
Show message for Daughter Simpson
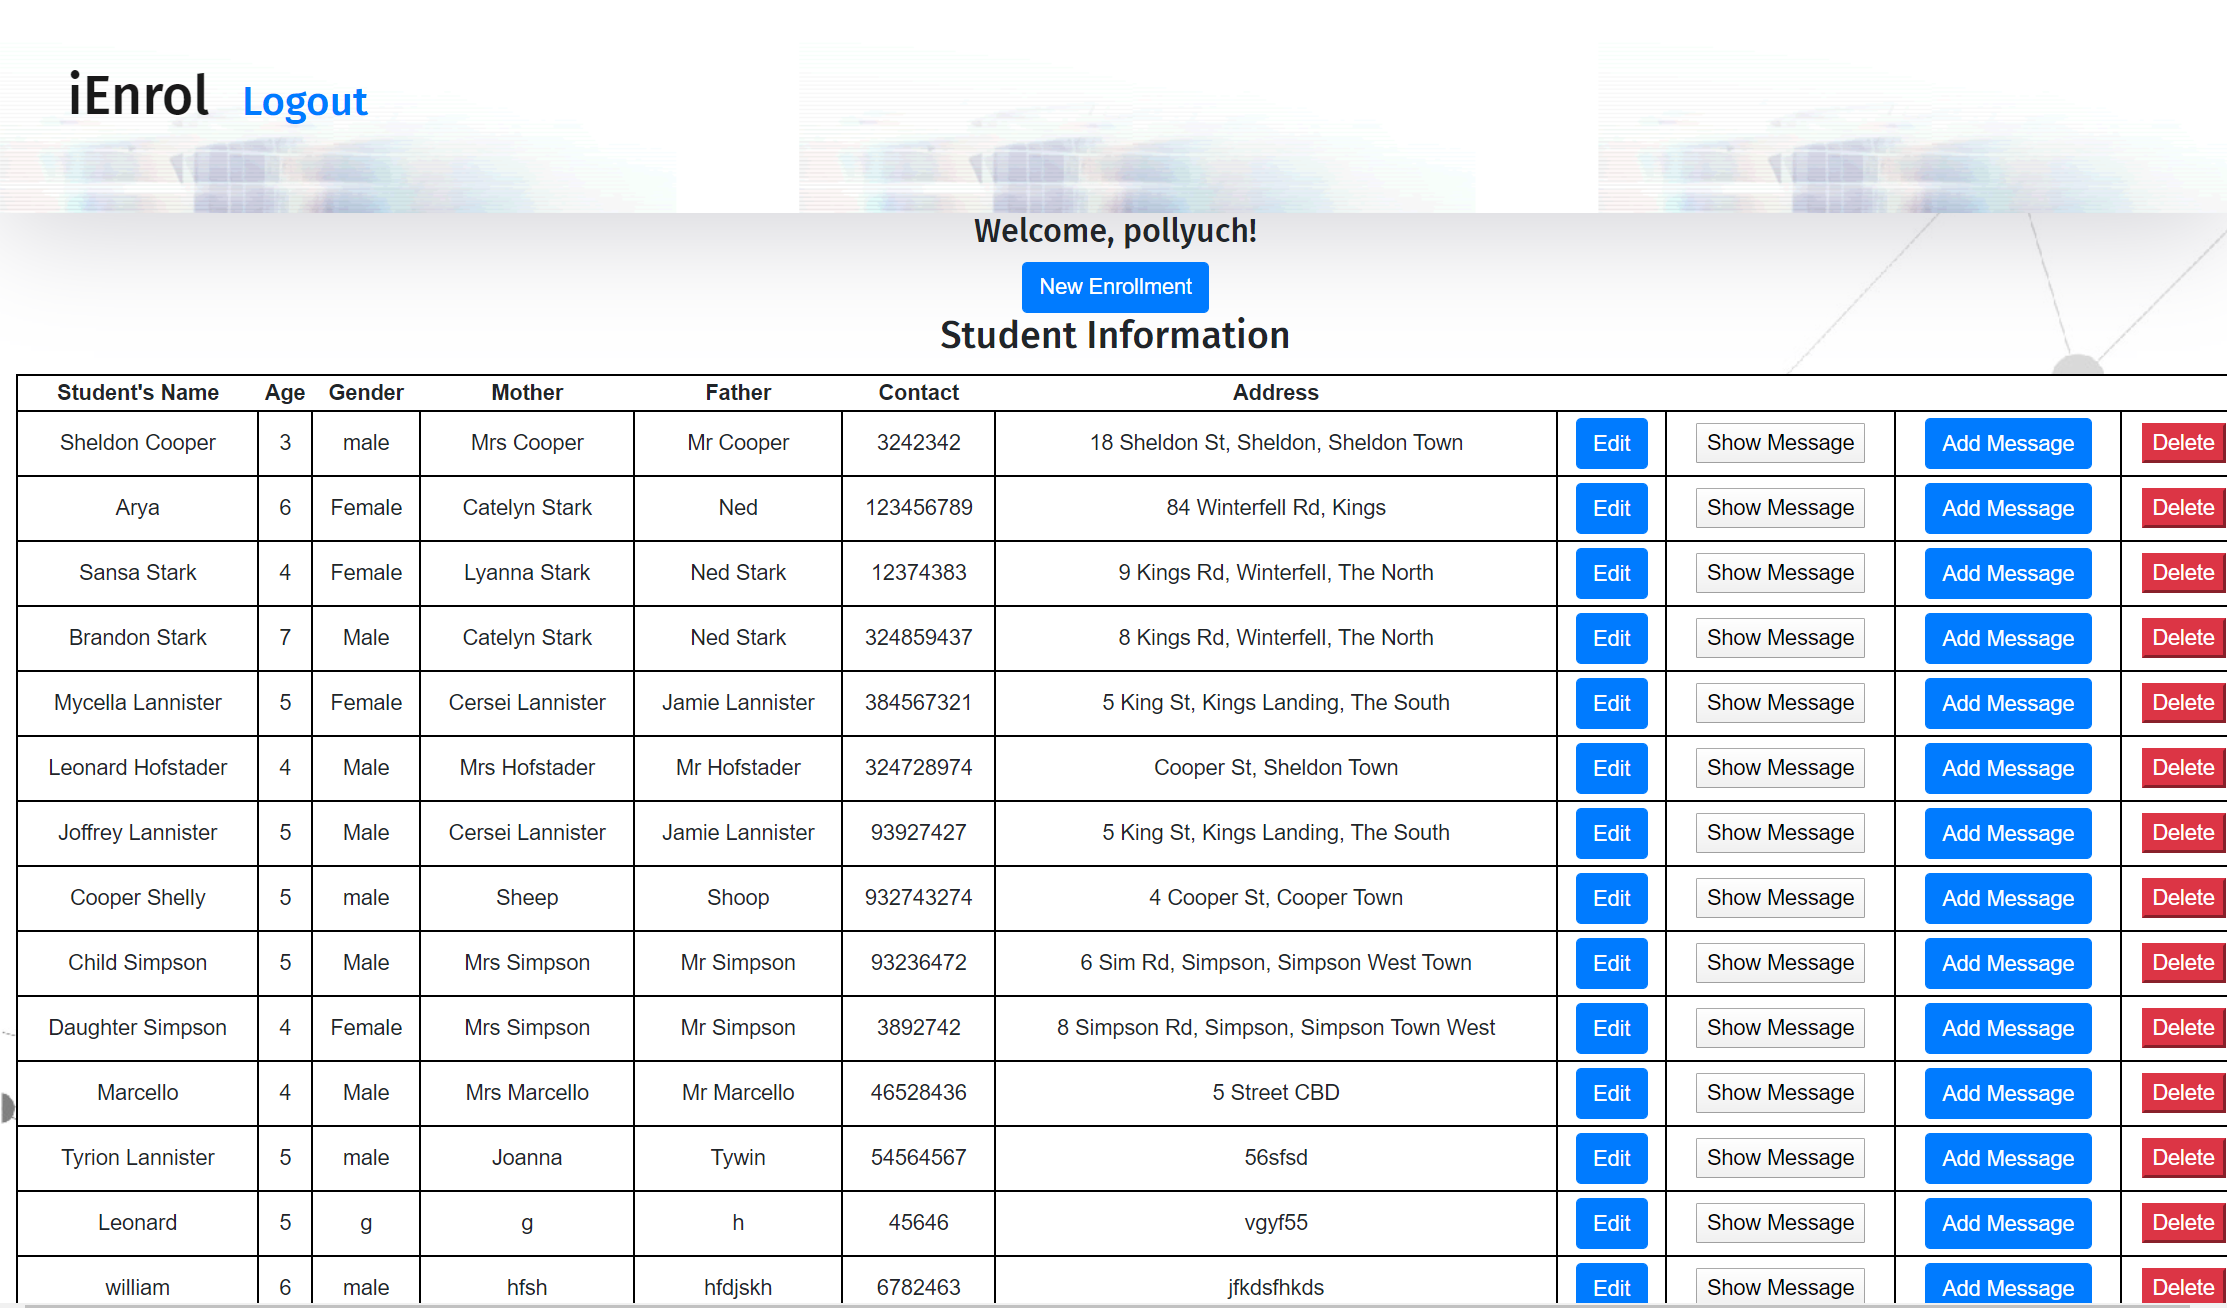tap(1779, 1028)
